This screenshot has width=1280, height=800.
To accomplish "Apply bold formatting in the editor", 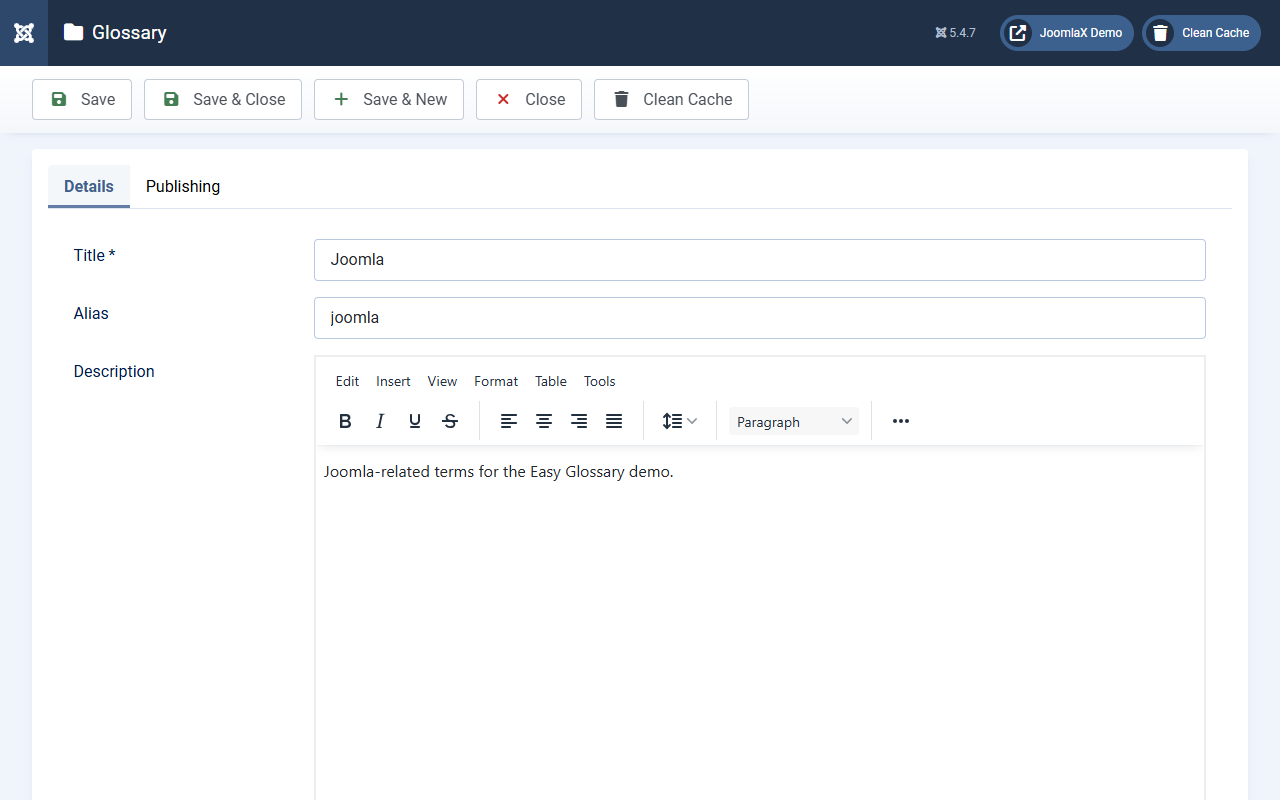I will coord(345,421).
